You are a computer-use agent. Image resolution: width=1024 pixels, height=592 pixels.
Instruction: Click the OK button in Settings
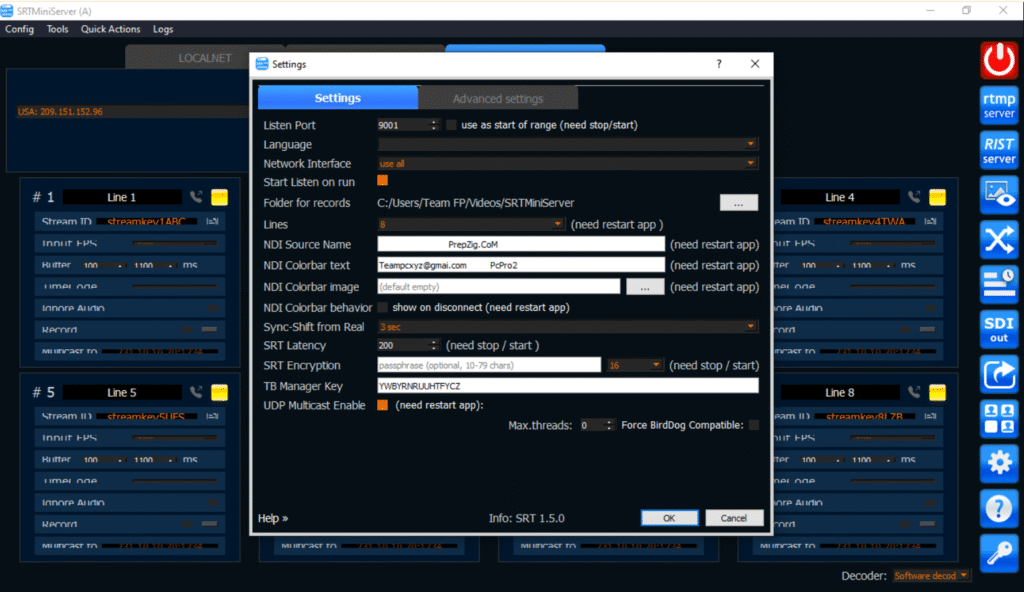pos(669,518)
